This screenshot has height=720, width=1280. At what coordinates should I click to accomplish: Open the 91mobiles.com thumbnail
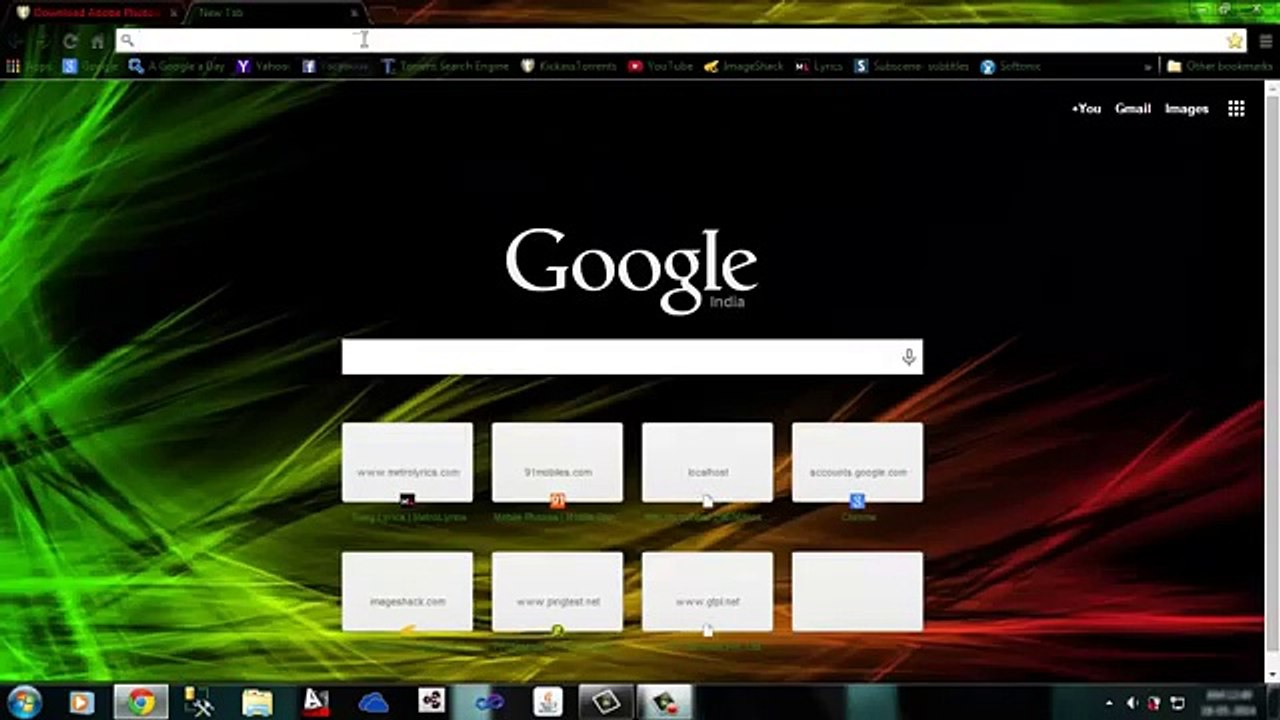pos(557,462)
